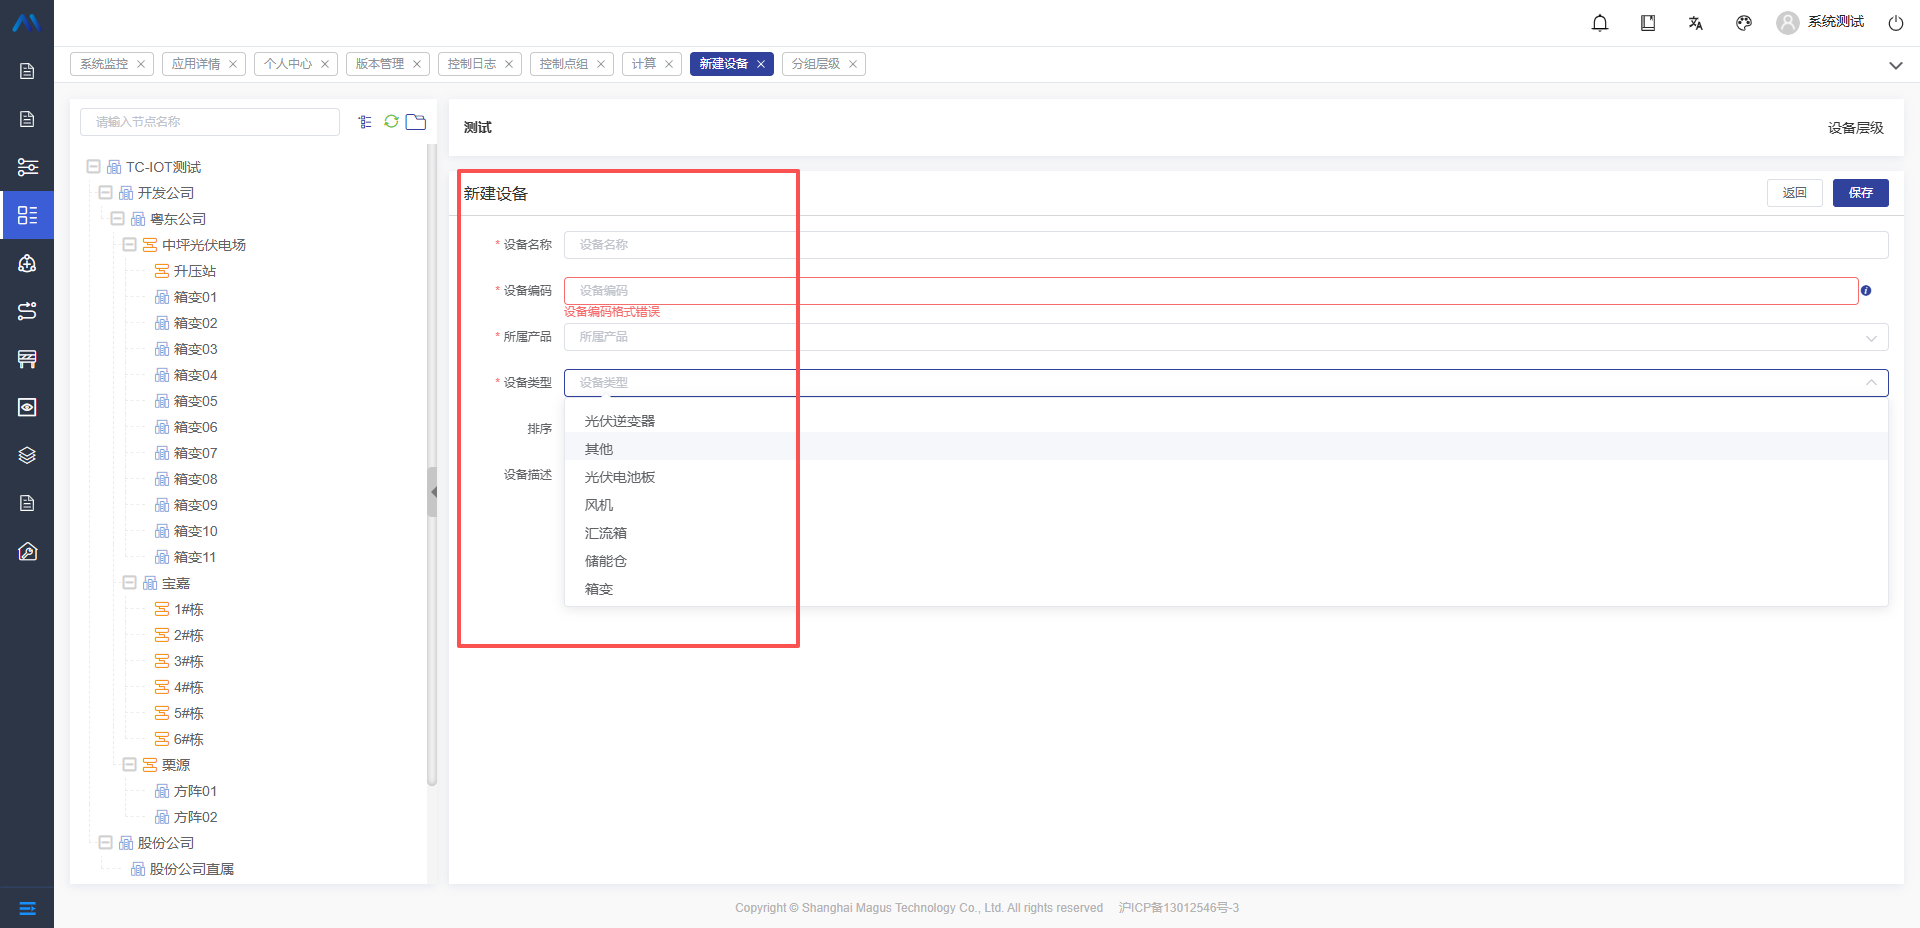The height and width of the screenshot is (928, 1920).
Task: Select 光伏逆变器 from the device type list
Action: click(x=620, y=421)
